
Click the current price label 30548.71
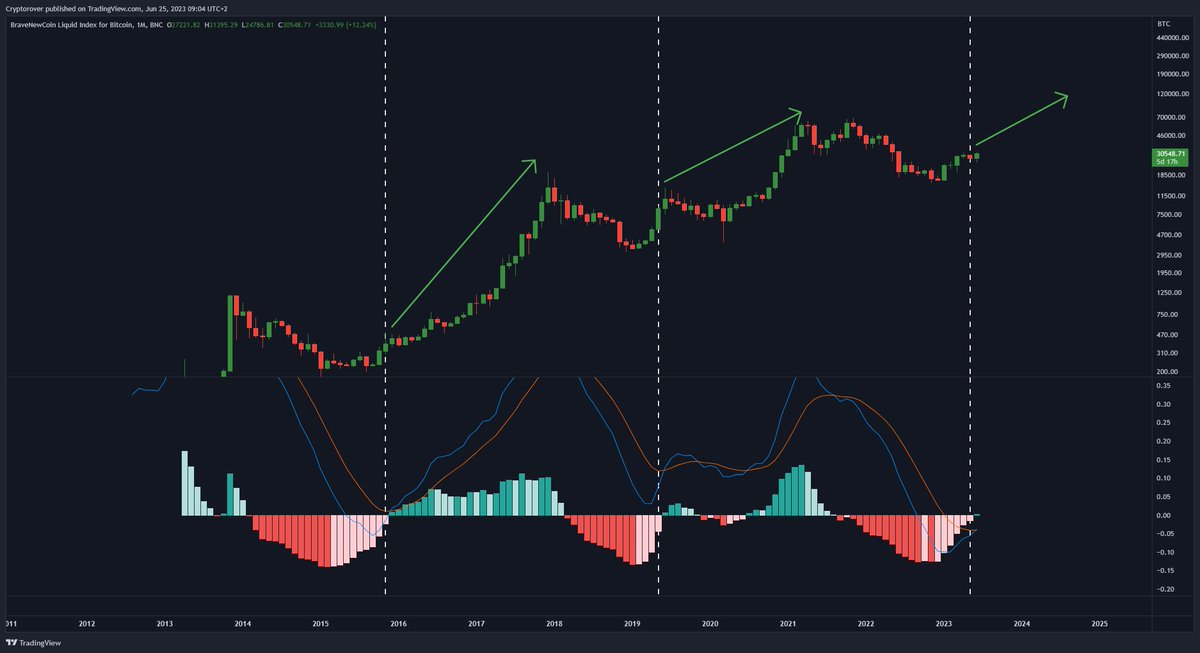(1169, 153)
